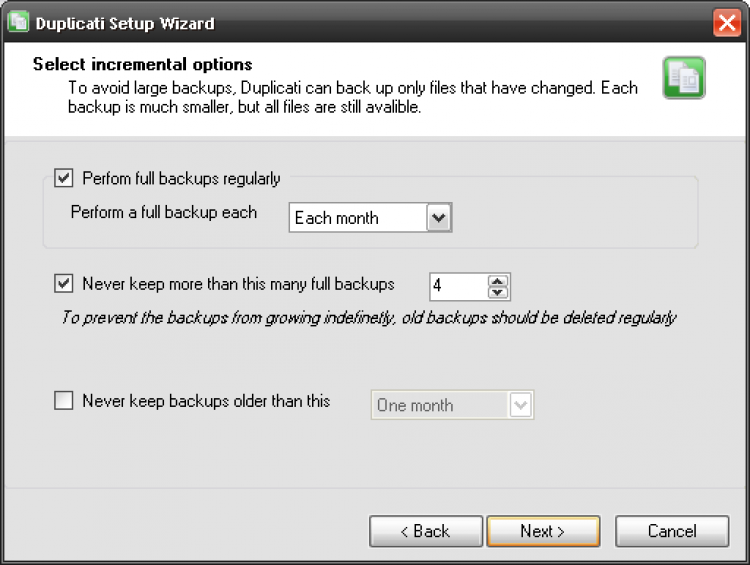
Task: Enable 'Never keep backups older than this'
Action: pyautogui.click(x=64, y=400)
